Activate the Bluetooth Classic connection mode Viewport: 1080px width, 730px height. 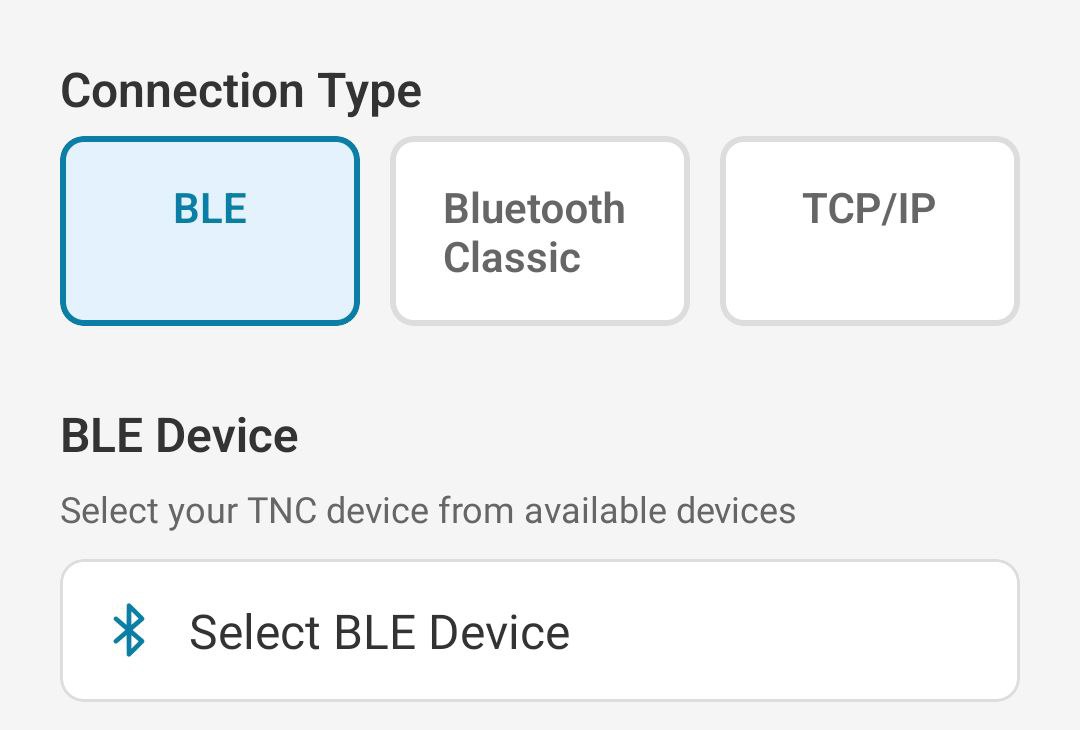click(539, 230)
